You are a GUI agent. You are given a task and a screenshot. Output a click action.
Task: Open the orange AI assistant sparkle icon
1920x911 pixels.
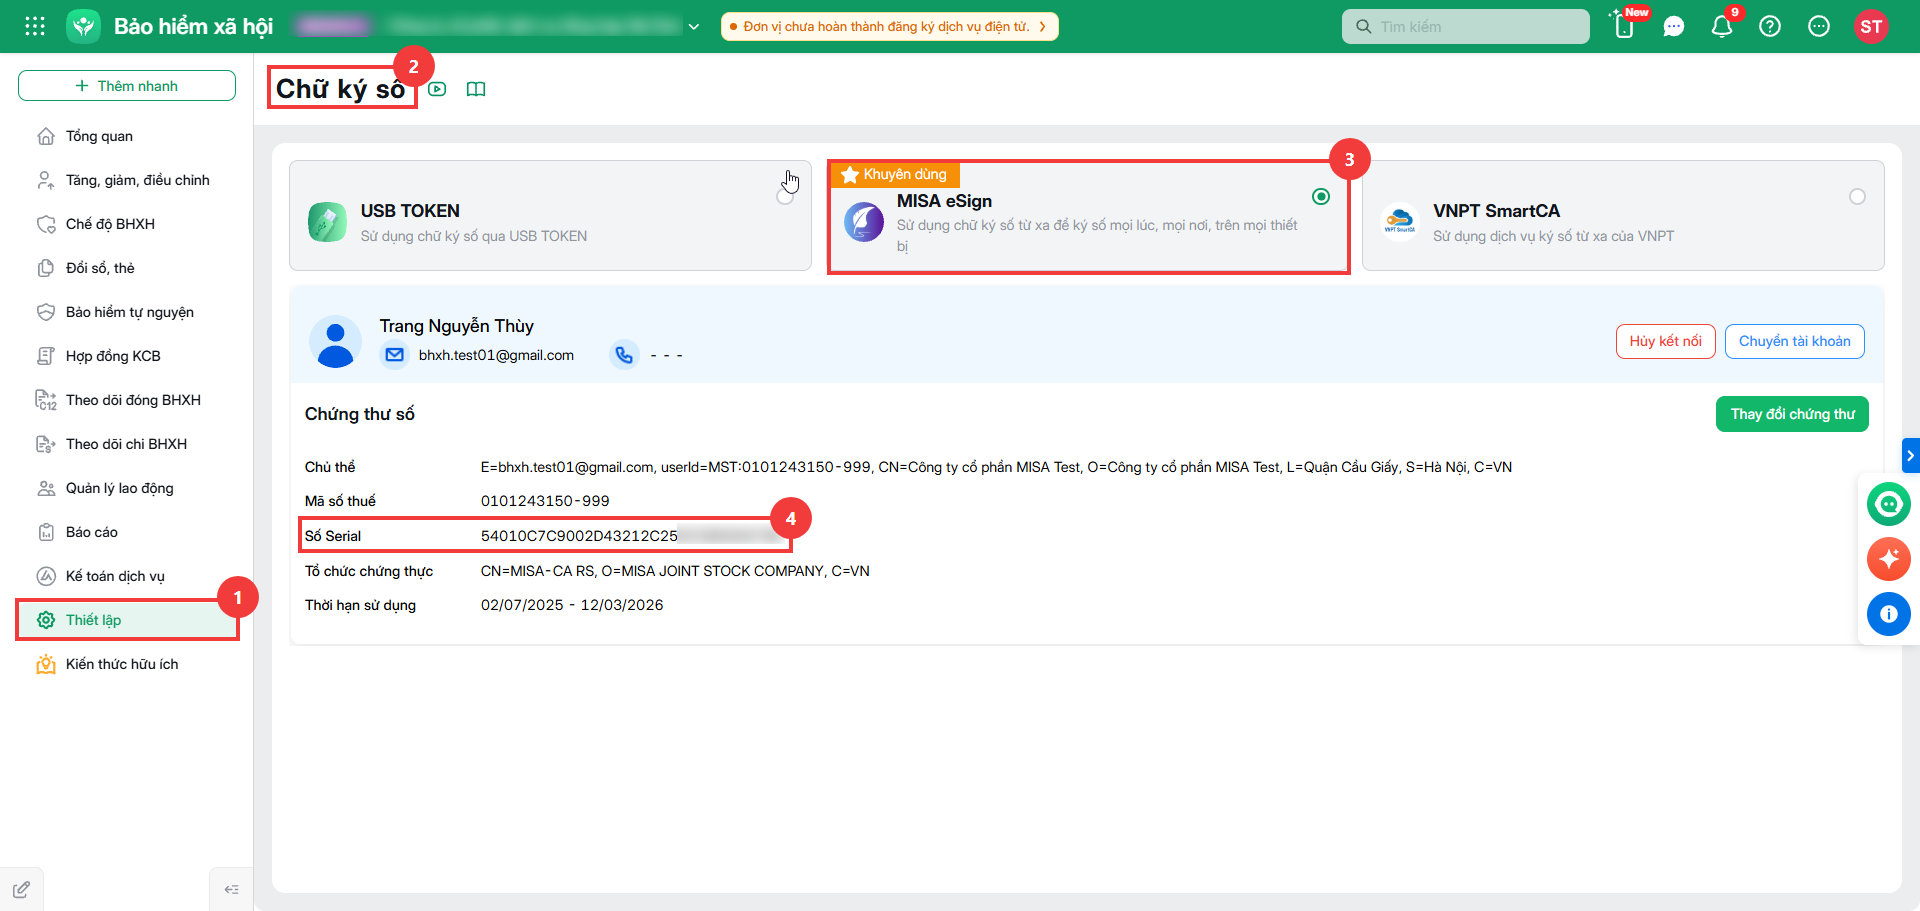click(1889, 559)
